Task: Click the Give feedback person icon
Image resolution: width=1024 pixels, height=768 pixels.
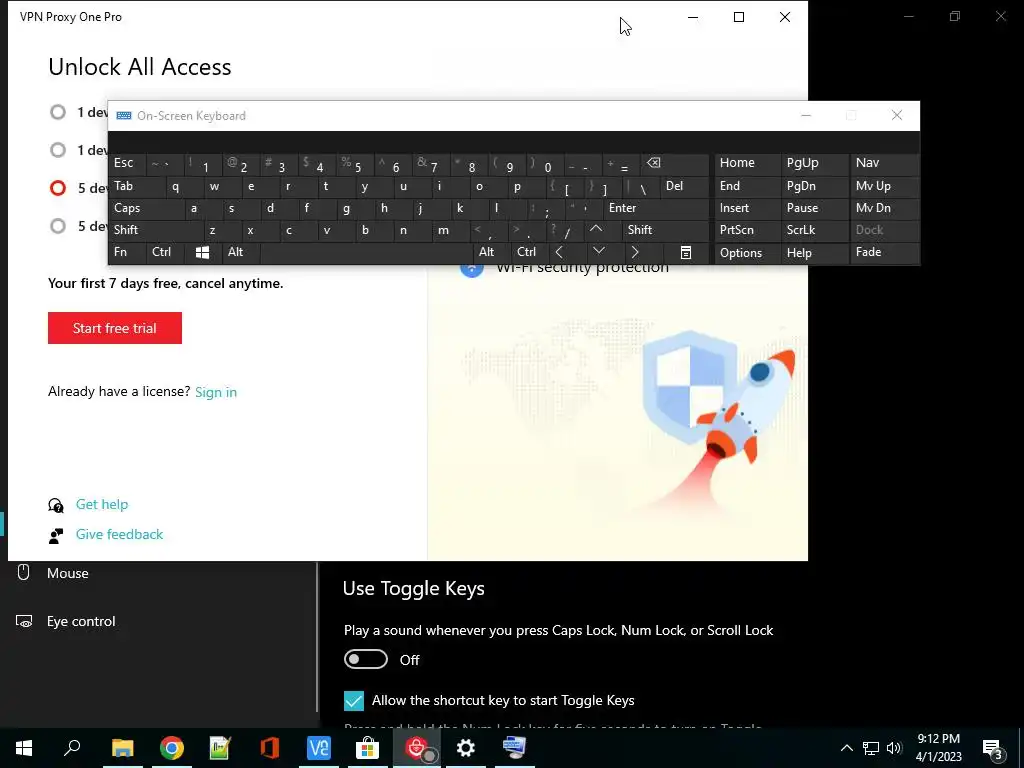Action: 56,536
